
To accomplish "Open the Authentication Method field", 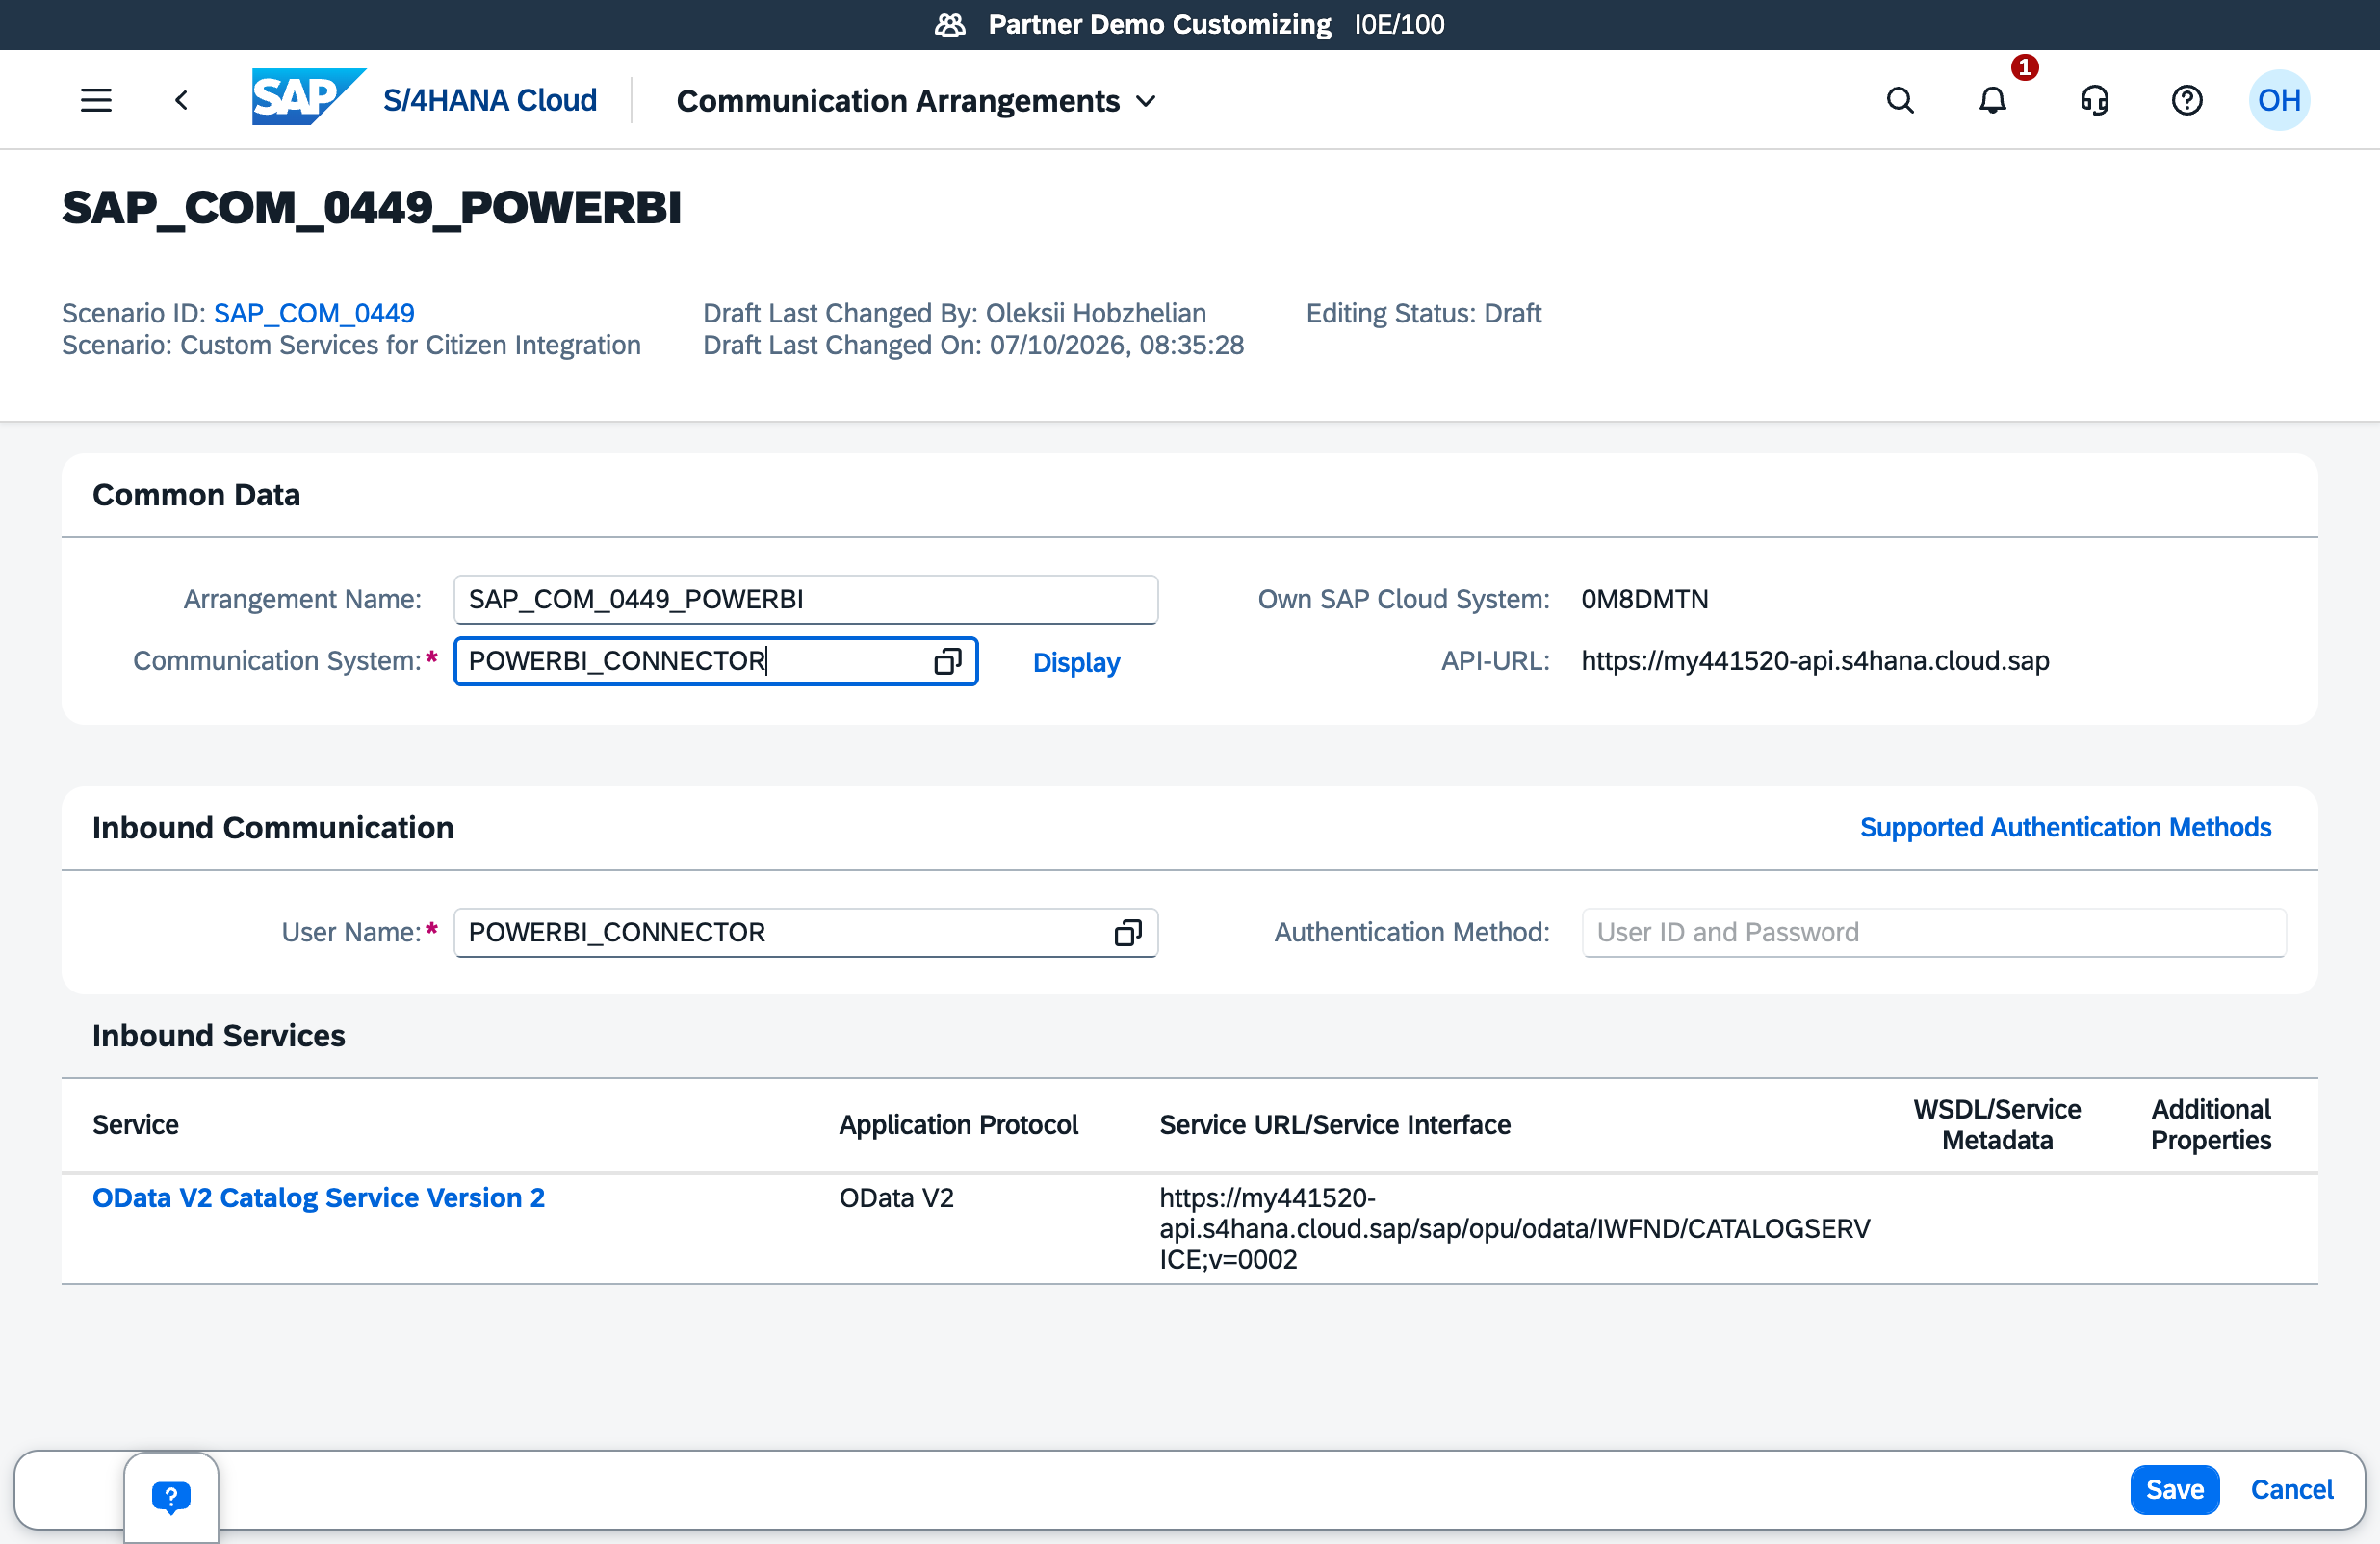I will 1933,932.
